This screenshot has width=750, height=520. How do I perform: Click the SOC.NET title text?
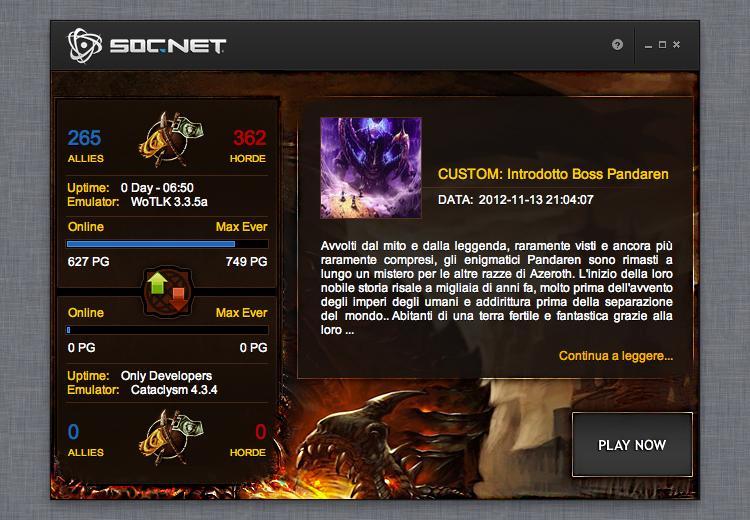click(x=167, y=46)
